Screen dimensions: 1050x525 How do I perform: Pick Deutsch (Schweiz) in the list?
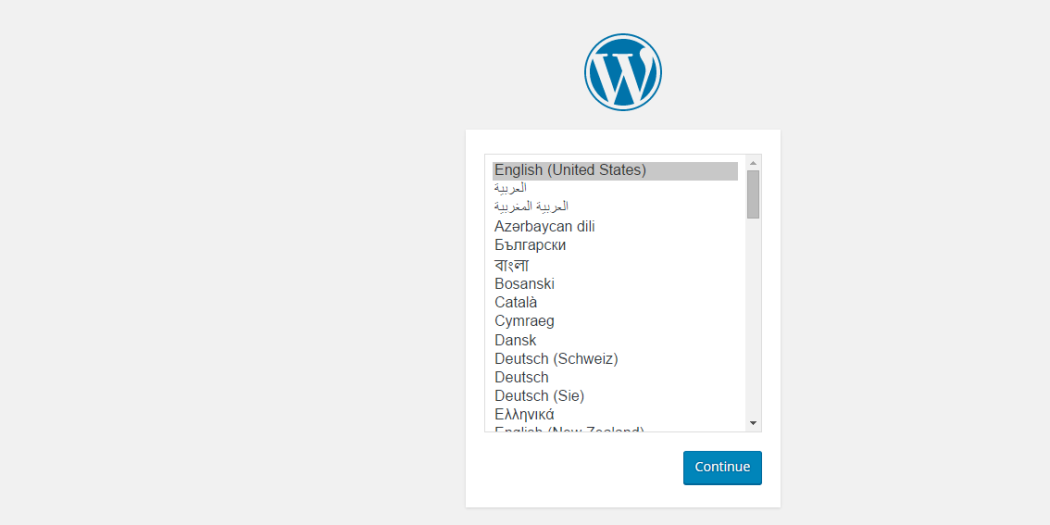tap(615, 359)
